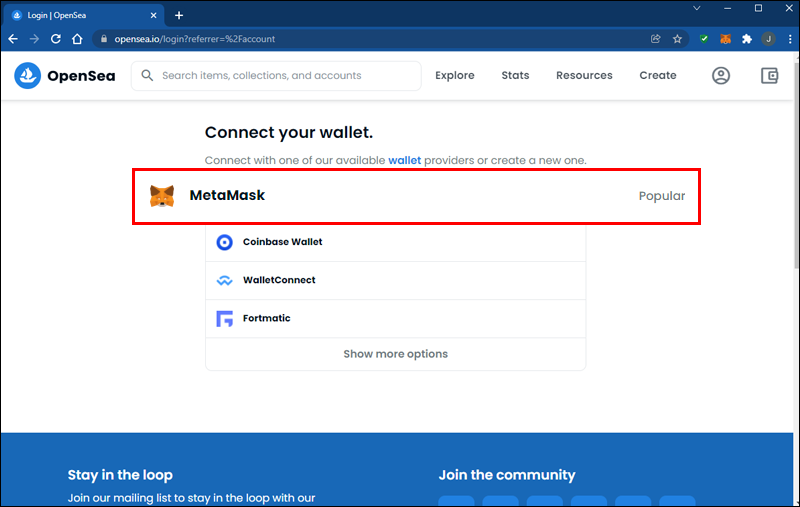Open the green shield extension
This screenshot has height=507, width=800.
704,39
